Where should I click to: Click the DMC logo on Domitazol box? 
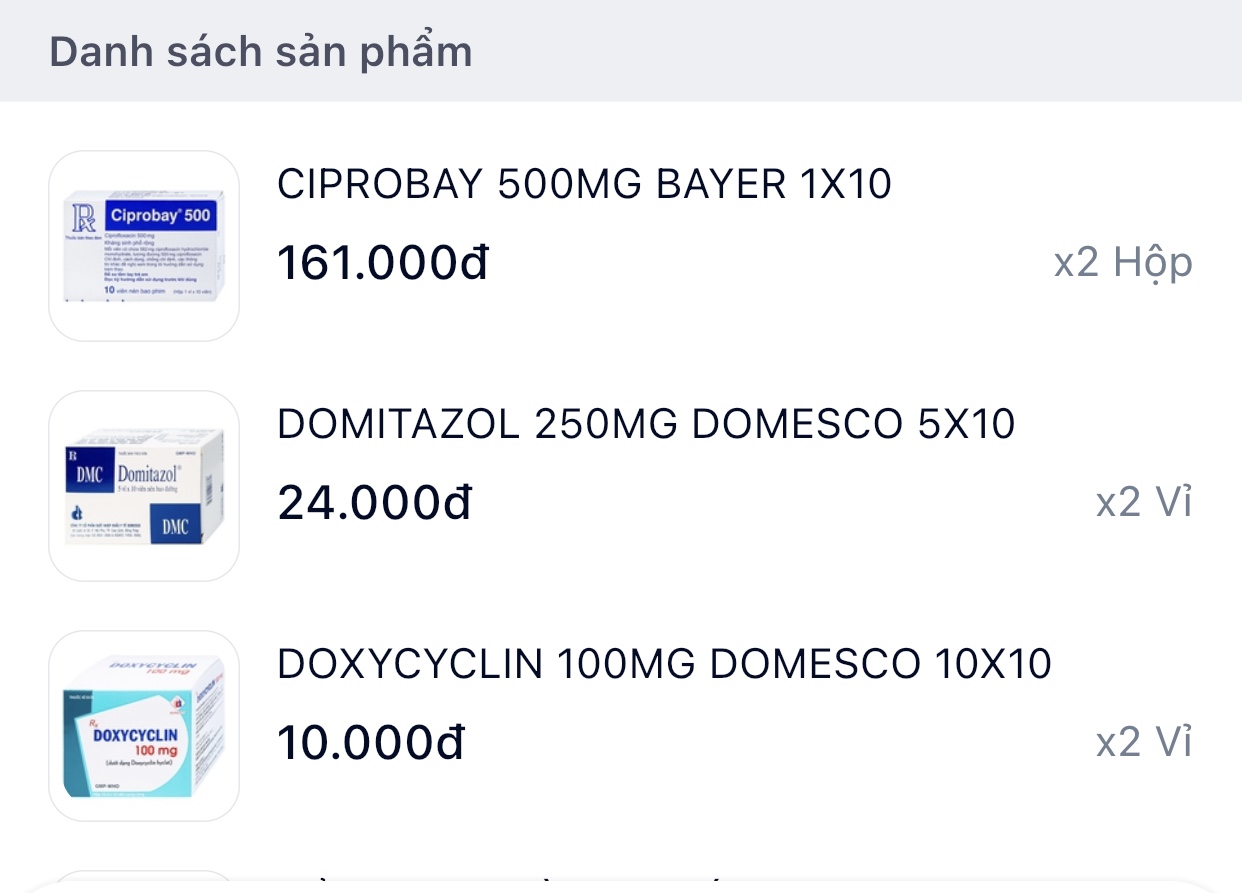[x=90, y=474]
